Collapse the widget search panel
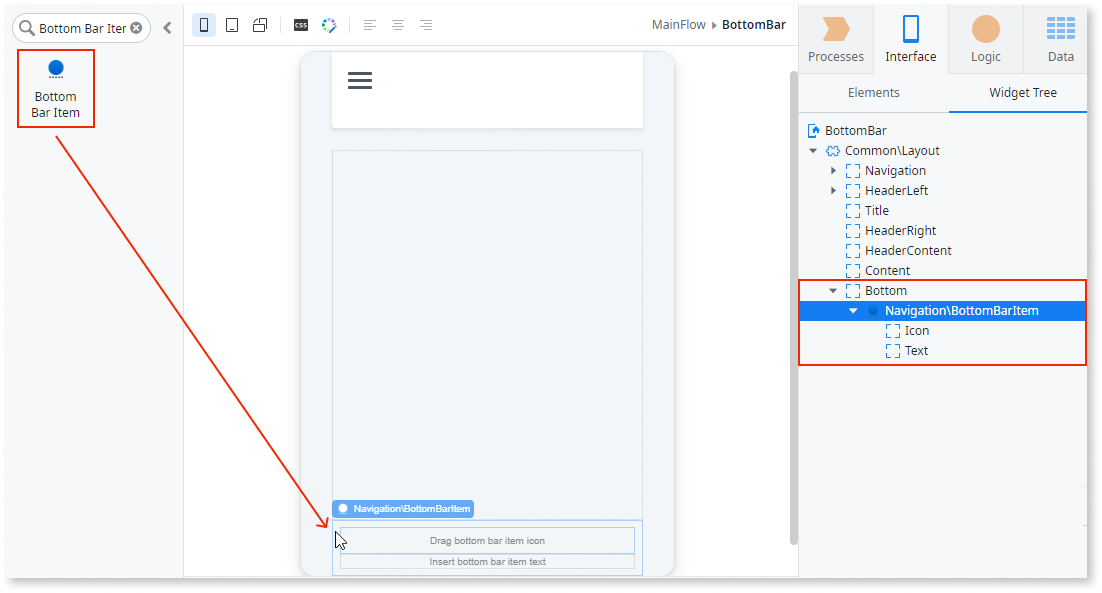The image size is (1102, 593). (x=168, y=27)
